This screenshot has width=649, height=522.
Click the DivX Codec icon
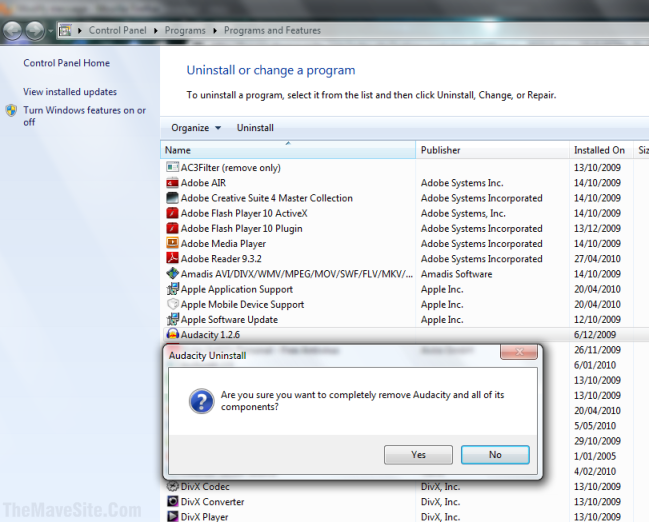pyautogui.click(x=172, y=486)
